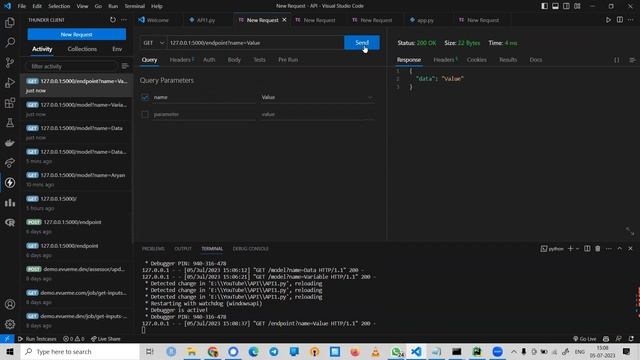640x360 pixels.
Task: Open the Manage gear icon
Action: click(x=10, y=324)
